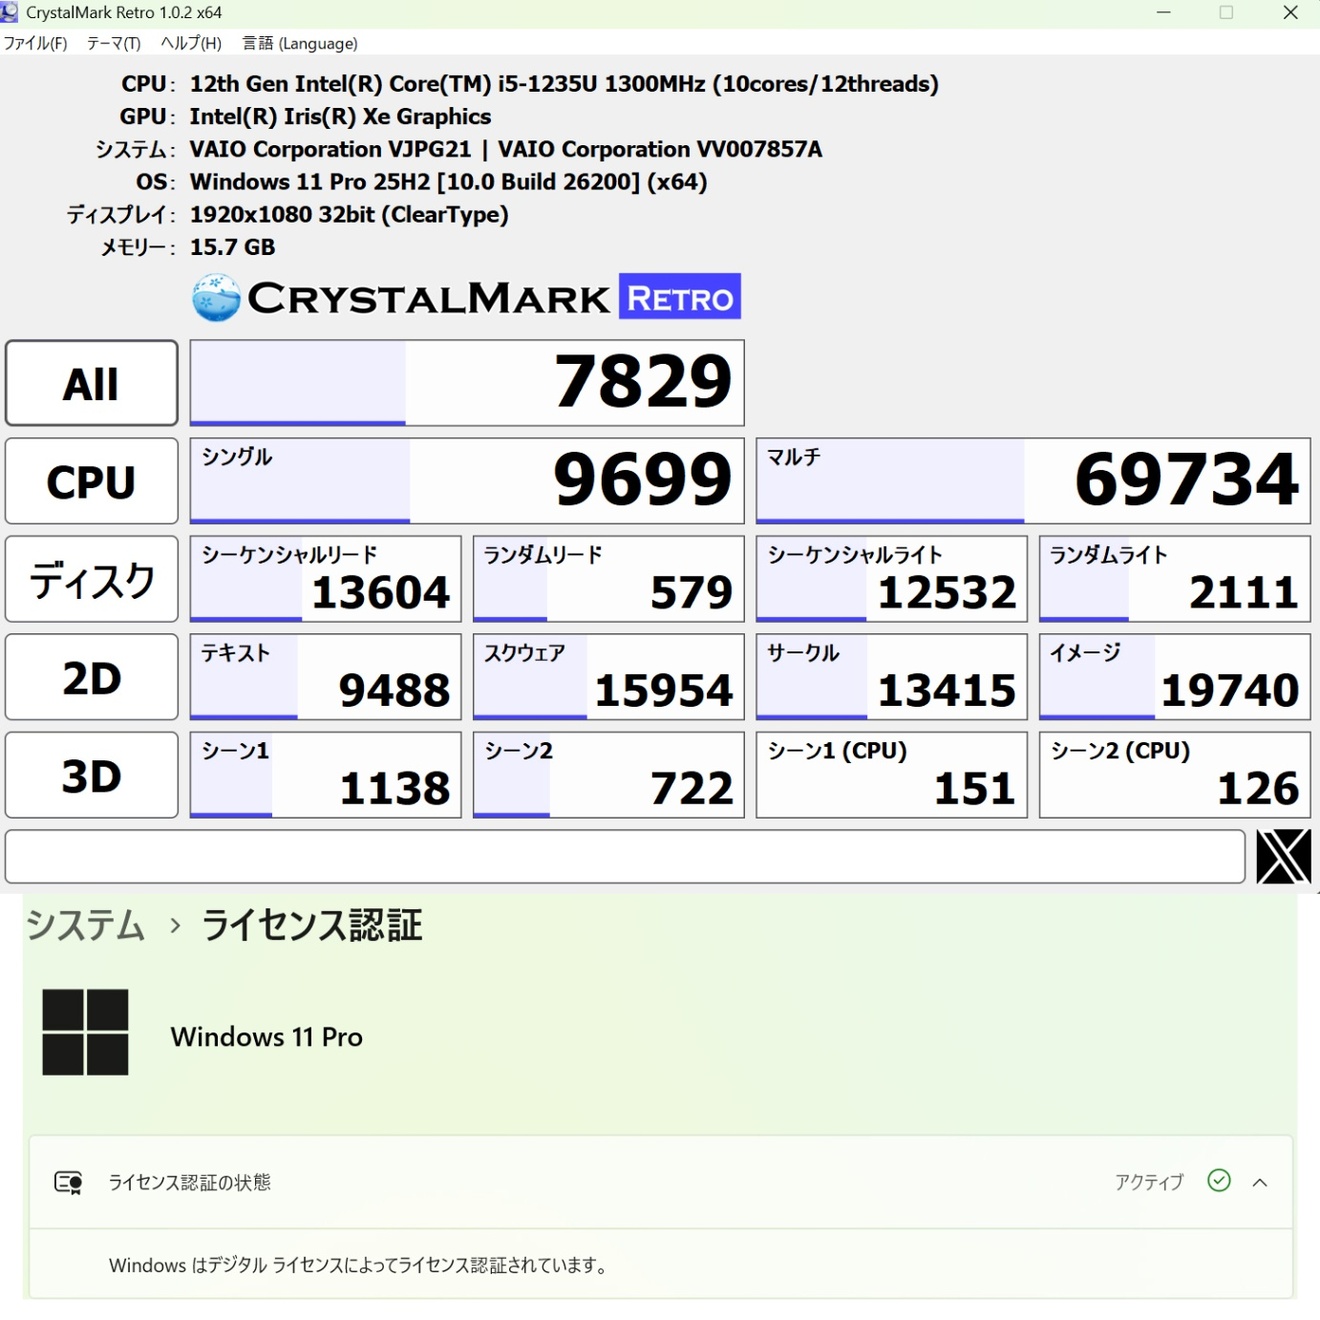Start the ディスク benchmark button
This screenshot has width=1320, height=1320.
point(92,579)
